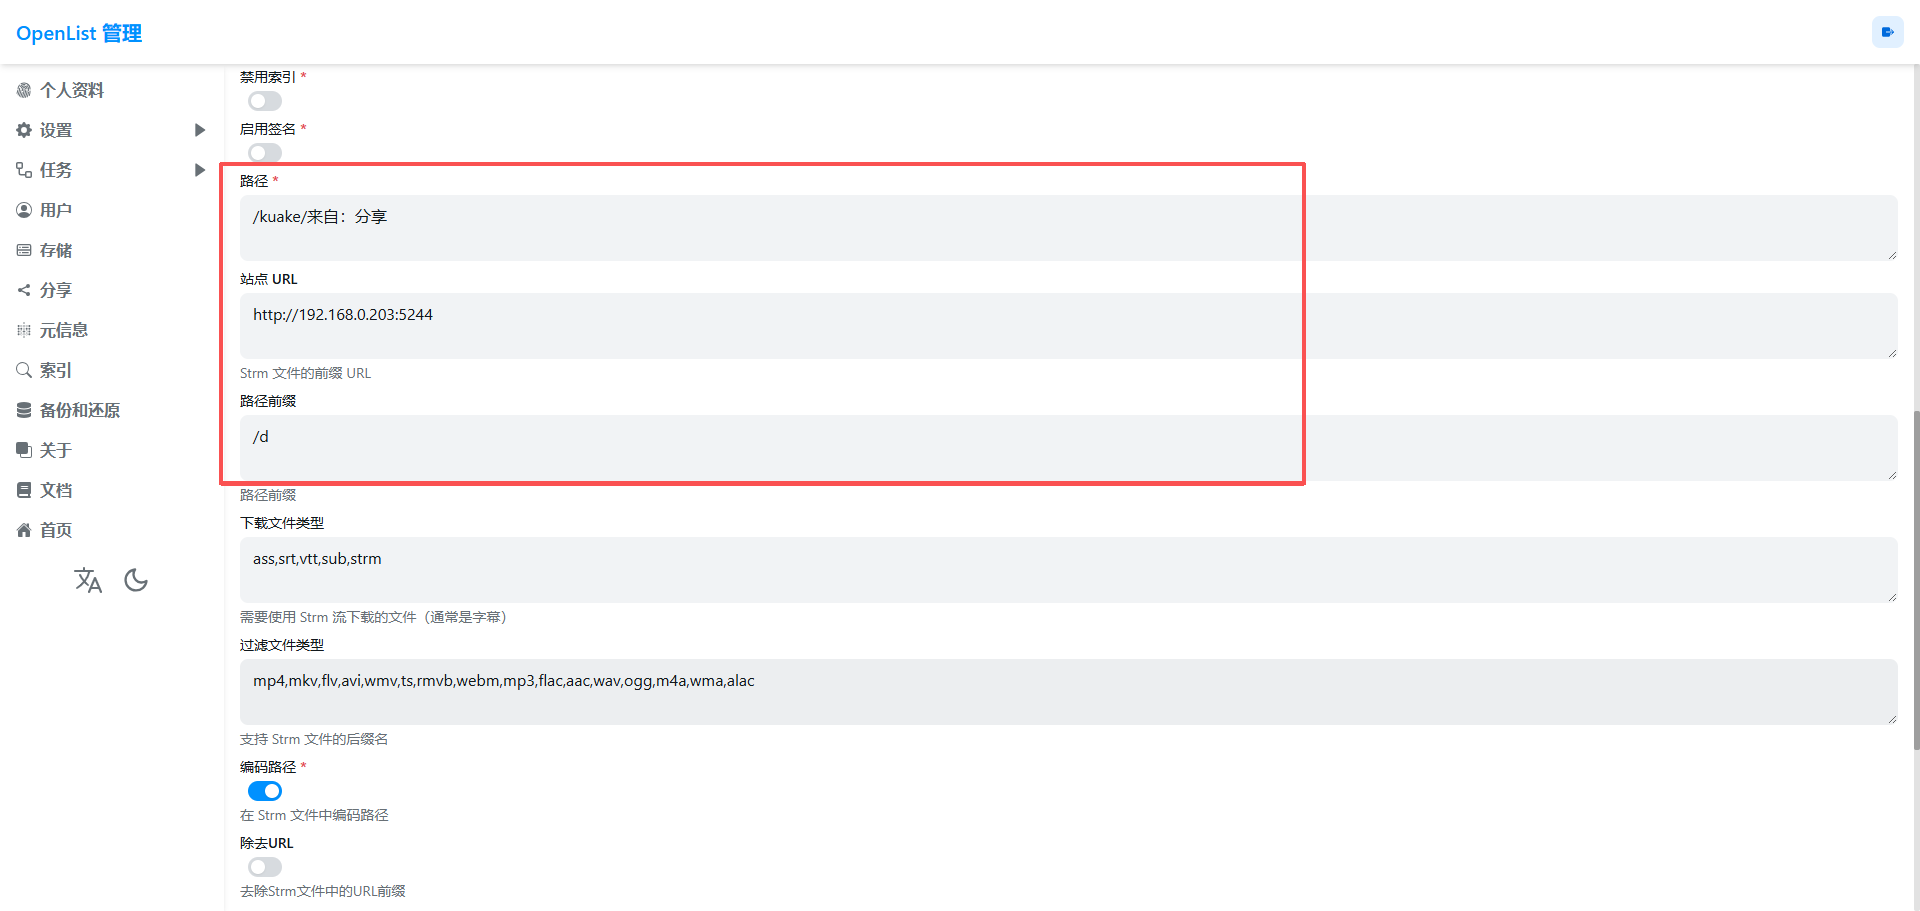
Task: Click the 过滤文件类型 input field
Action: coord(1069,692)
